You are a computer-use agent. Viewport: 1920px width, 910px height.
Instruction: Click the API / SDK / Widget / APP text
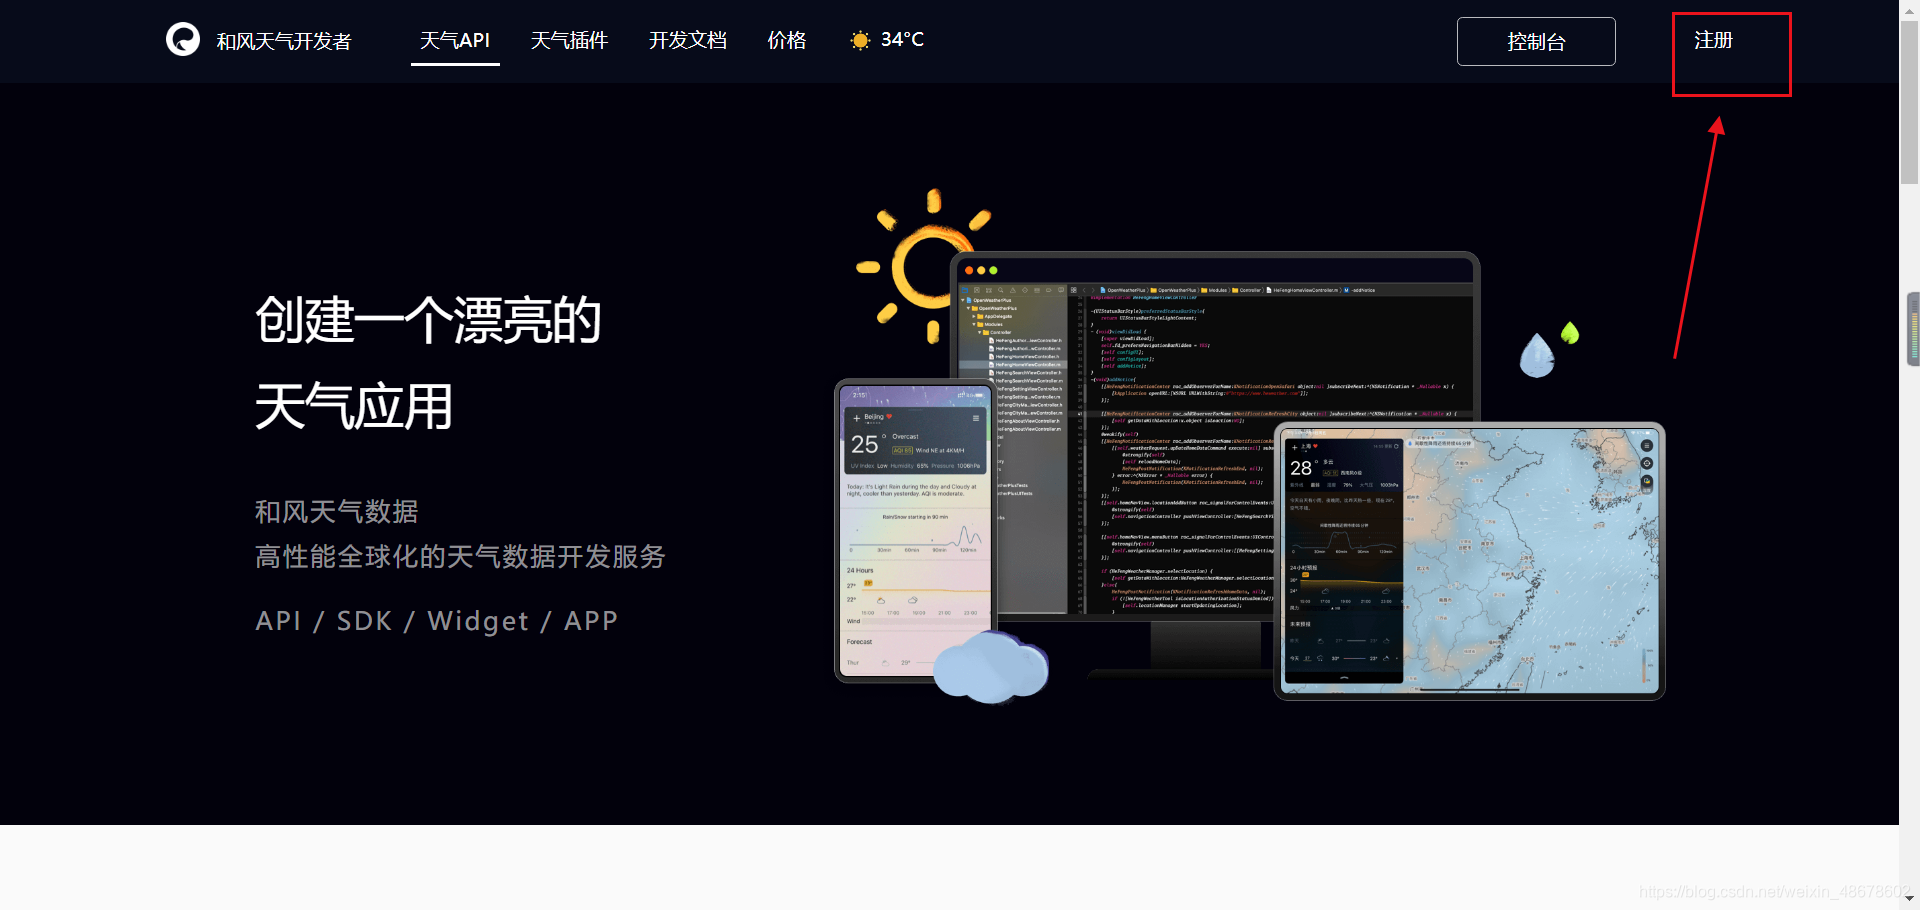point(437,621)
